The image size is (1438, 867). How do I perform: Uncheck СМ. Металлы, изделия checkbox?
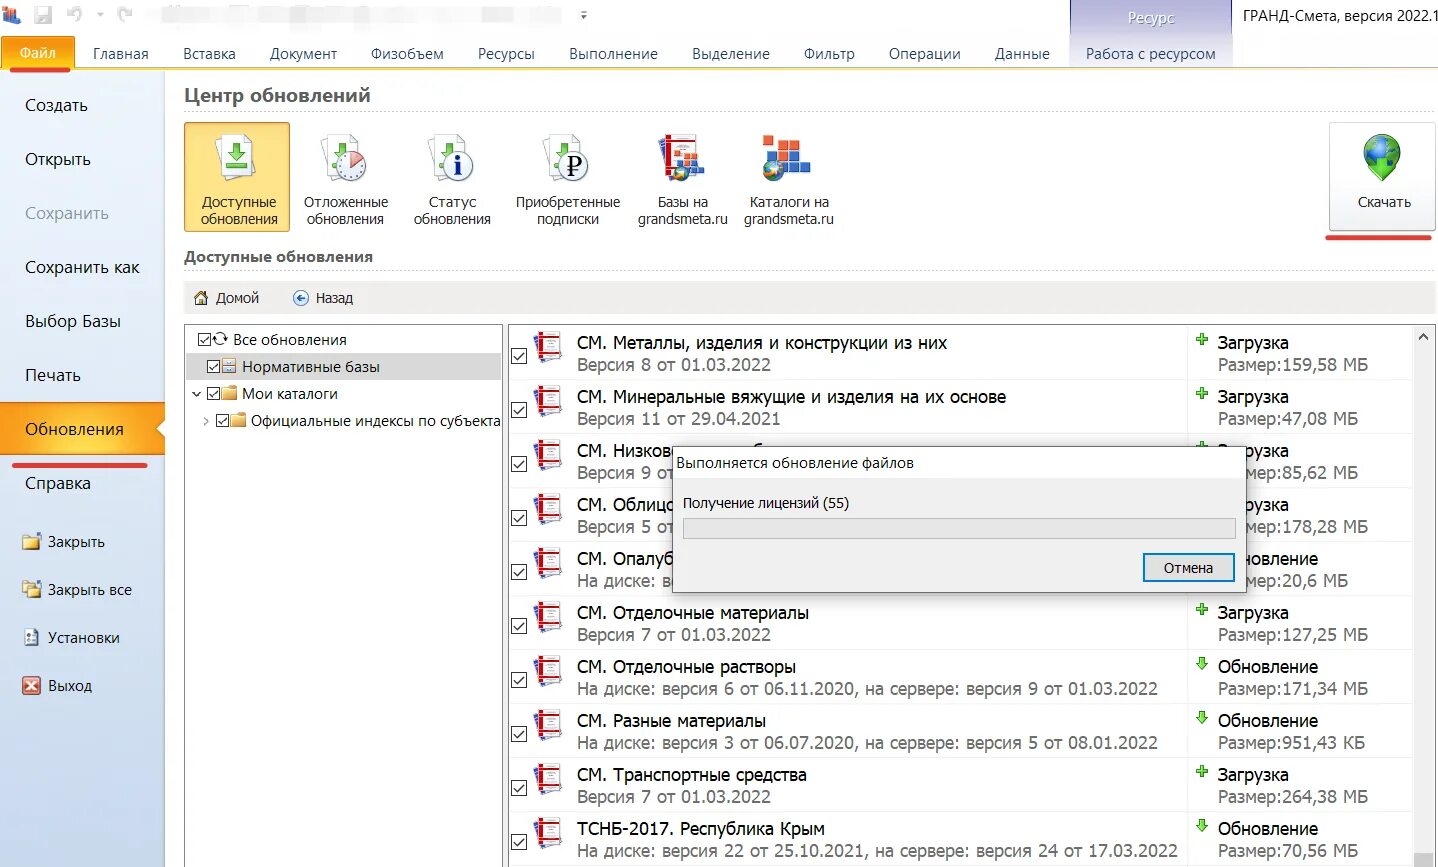(519, 356)
